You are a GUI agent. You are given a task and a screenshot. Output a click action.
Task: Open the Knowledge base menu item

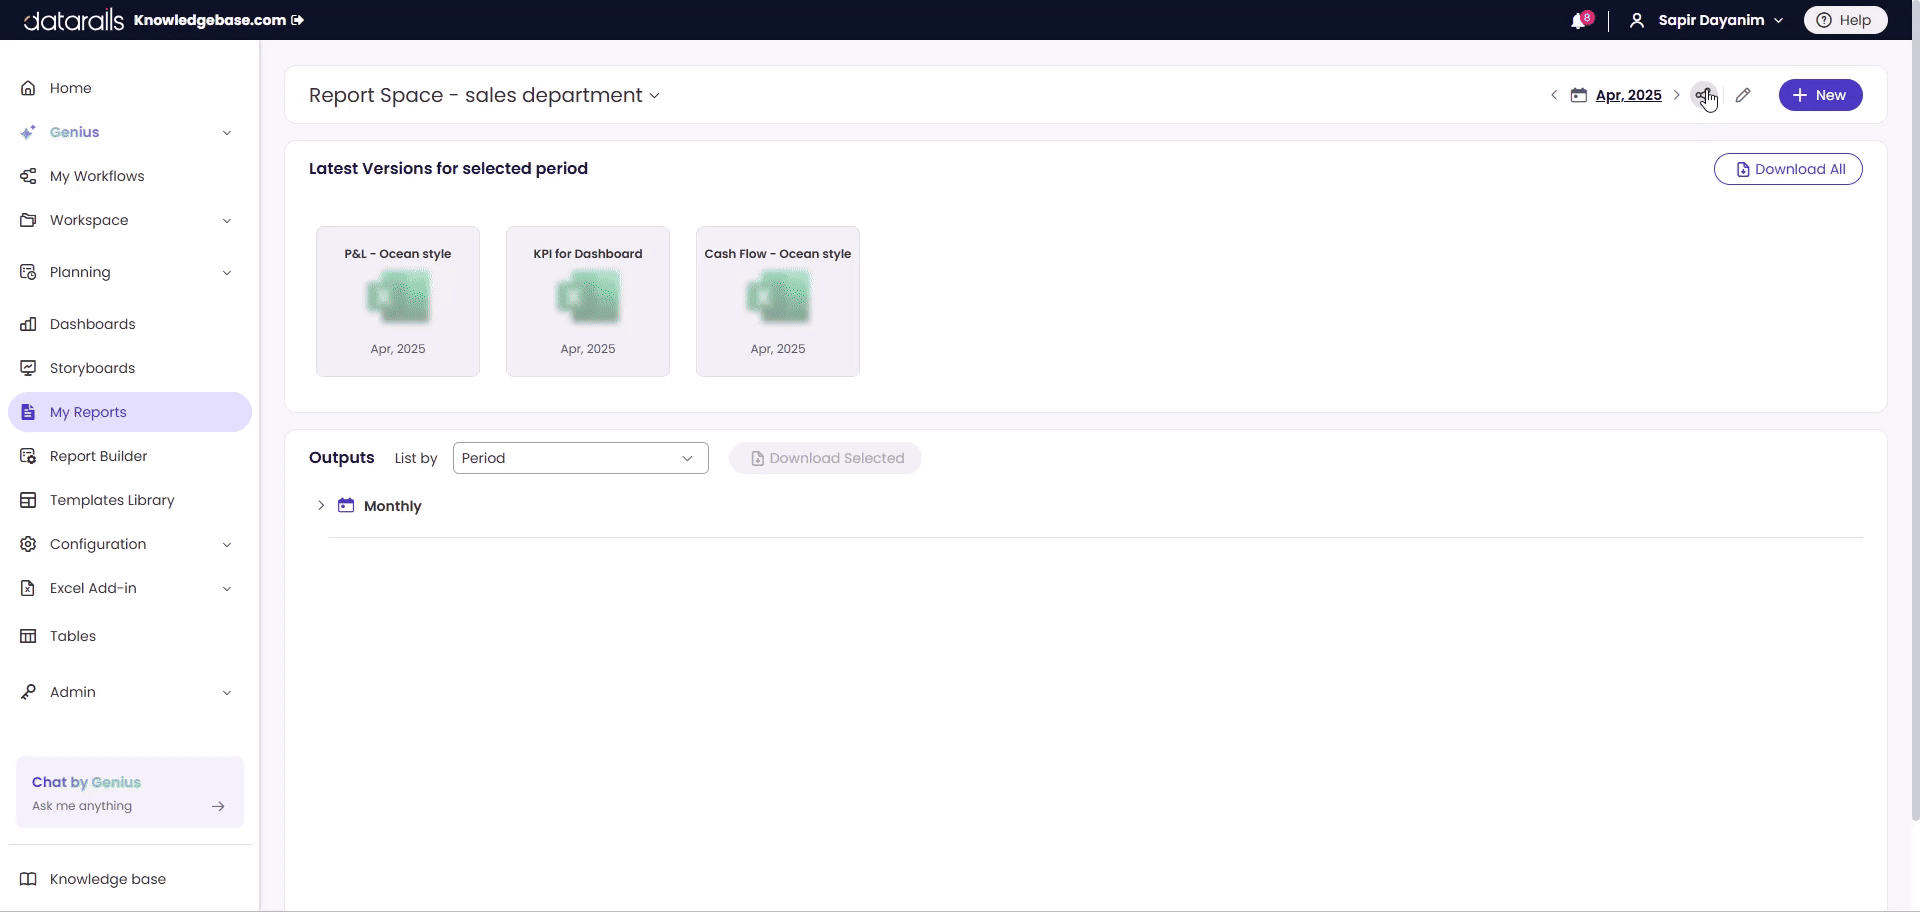130,879
